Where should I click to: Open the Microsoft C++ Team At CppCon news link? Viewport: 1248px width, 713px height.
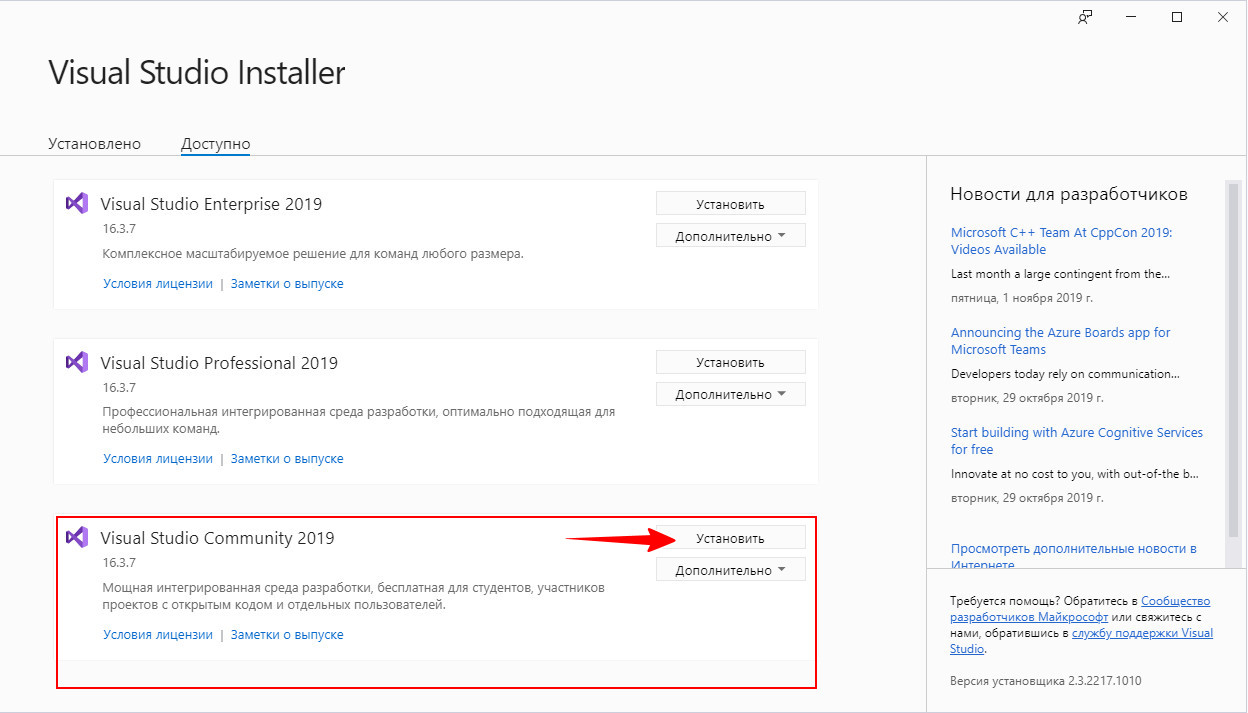(1061, 241)
